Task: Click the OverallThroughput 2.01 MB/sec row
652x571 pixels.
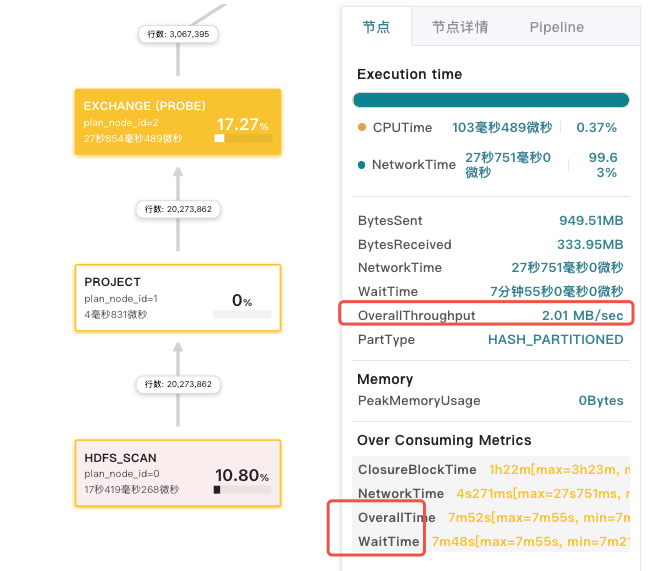Action: point(490,316)
